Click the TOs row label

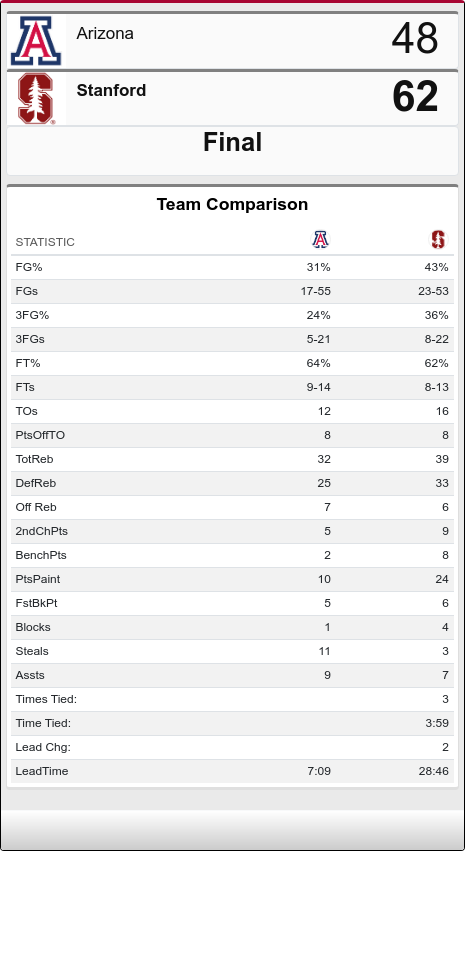26,411
